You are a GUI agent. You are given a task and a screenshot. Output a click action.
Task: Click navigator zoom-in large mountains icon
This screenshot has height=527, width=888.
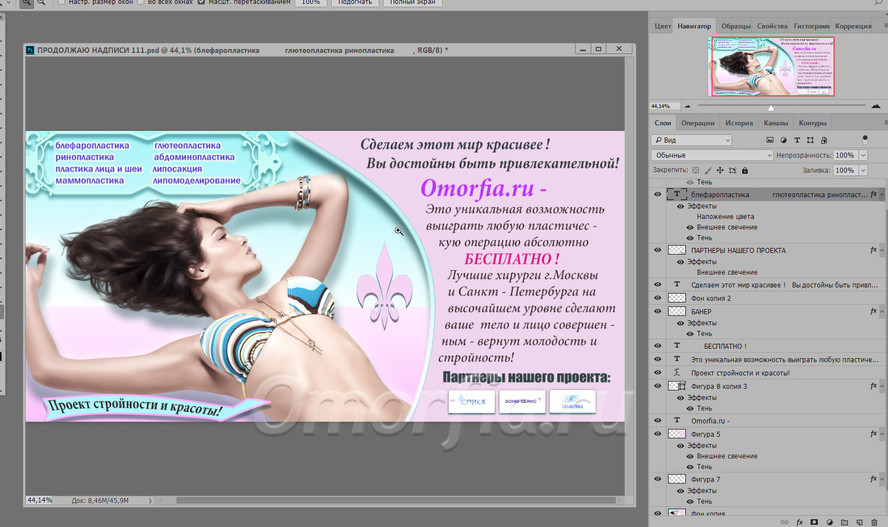click(876, 106)
